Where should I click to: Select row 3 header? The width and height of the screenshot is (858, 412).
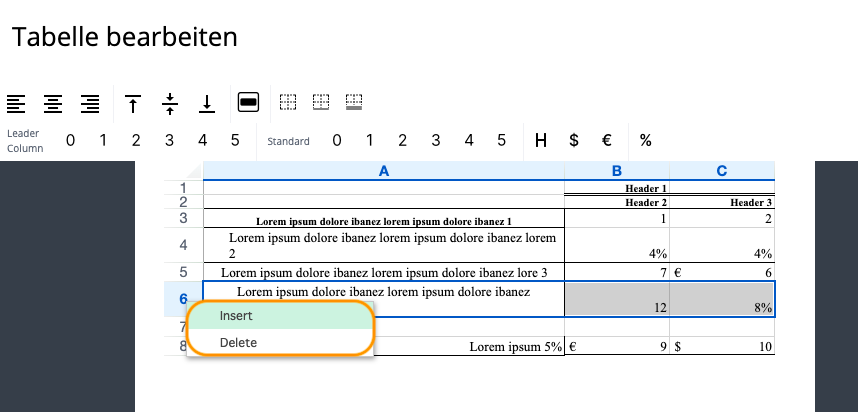183,218
